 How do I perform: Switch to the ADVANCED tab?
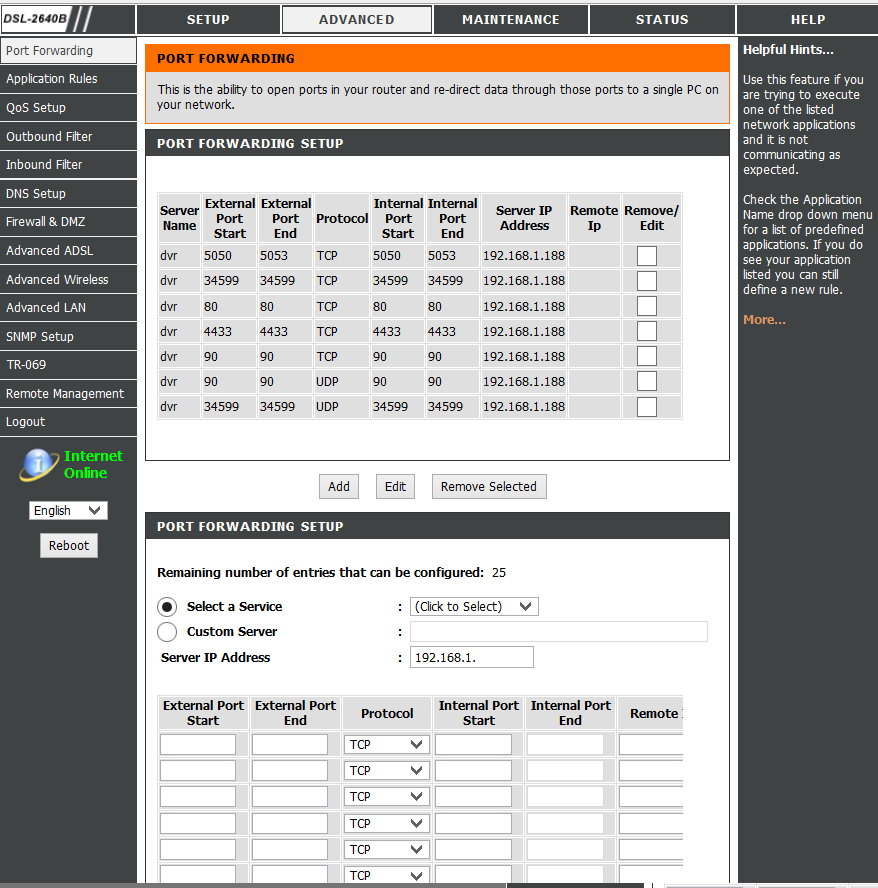click(357, 20)
